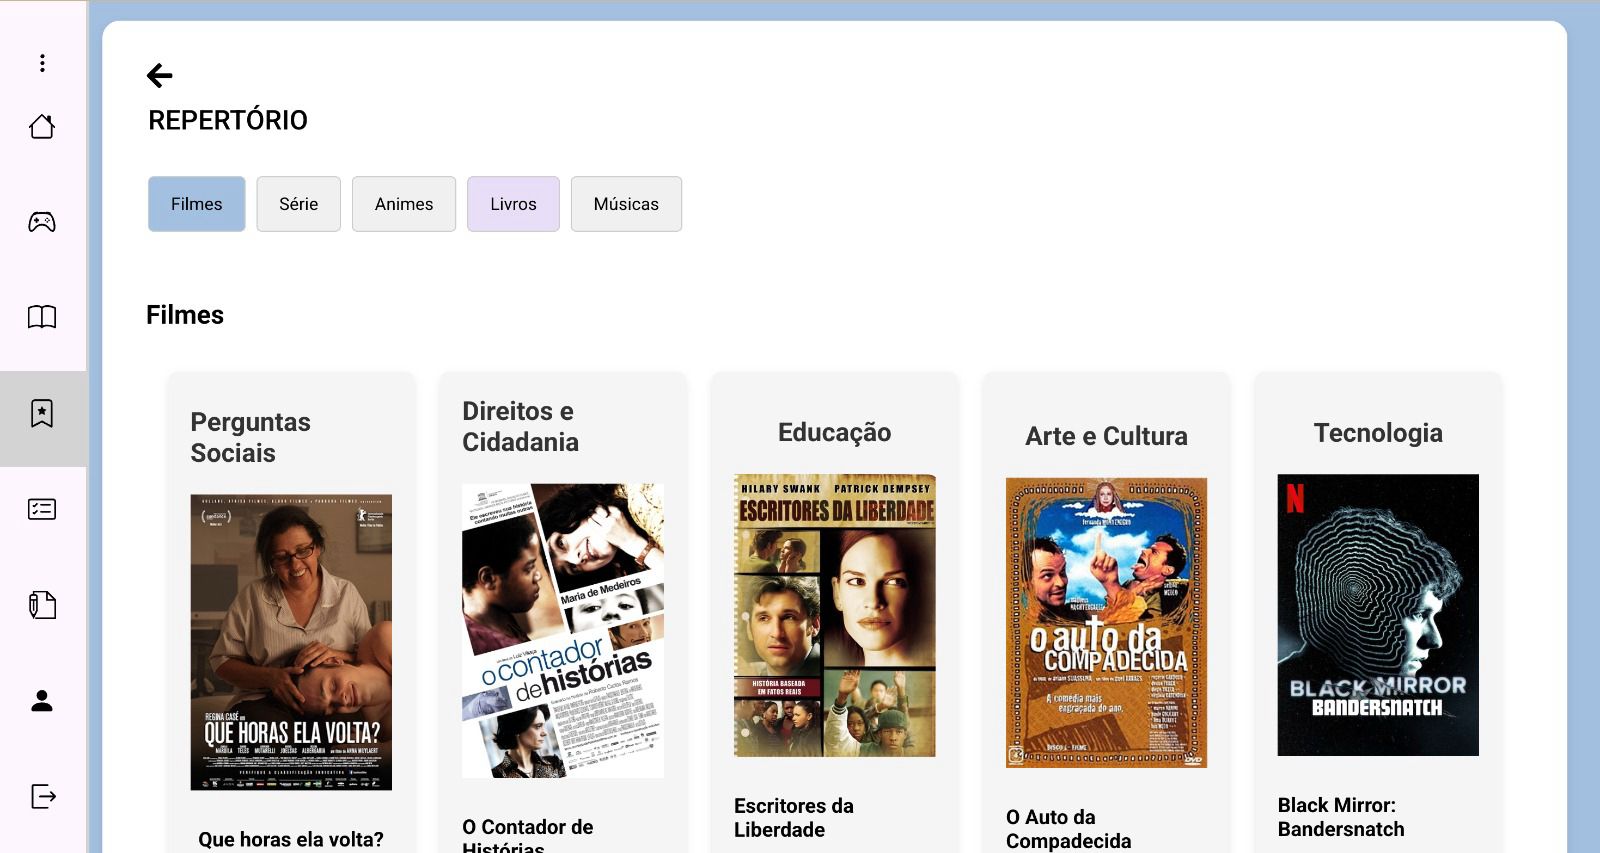Viewport: 1600px width, 853px height.
Task: Open O Contador de Histórias poster
Action: 563,631
